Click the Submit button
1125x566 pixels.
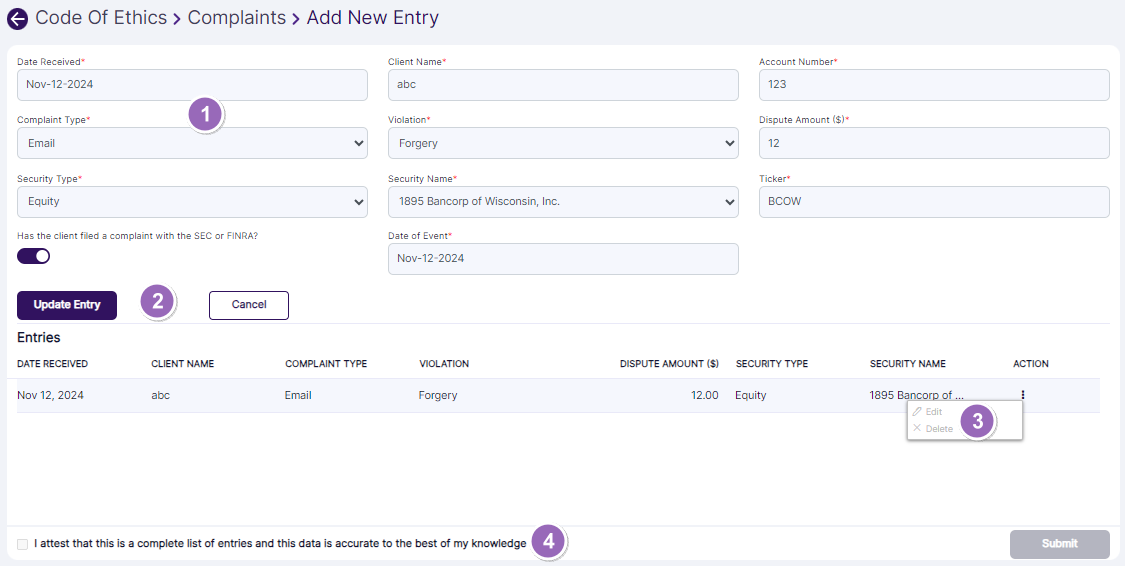pyautogui.click(x=1060, y=544)
